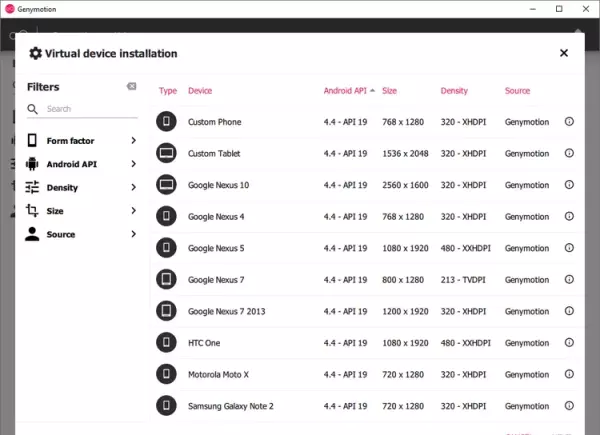Open info for Custom Tablet device
This screenshot has height=435, width=600.
(x=569, y=153)
